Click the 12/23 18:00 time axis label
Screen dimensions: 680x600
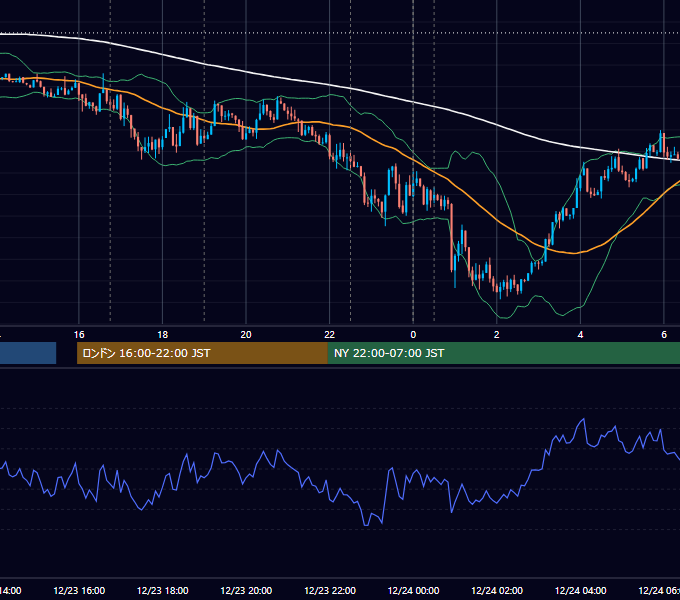point(163,590)
